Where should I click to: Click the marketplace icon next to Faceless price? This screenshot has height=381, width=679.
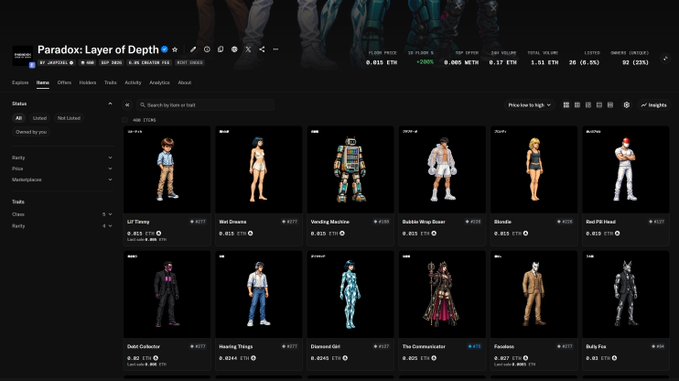pos(525,358)
